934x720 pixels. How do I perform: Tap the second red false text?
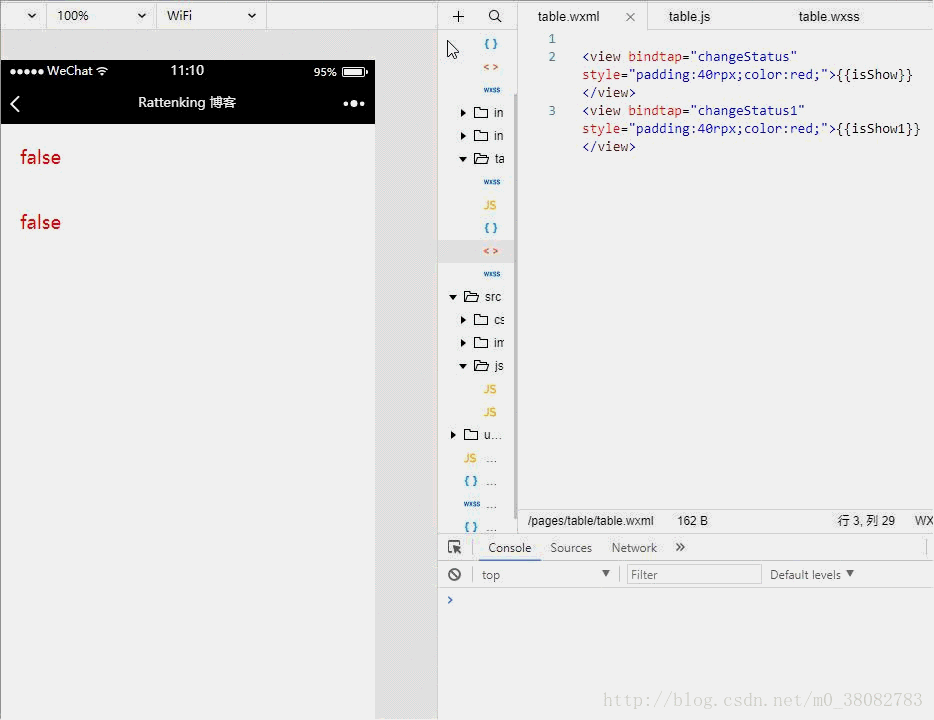(x=41, y=223)
